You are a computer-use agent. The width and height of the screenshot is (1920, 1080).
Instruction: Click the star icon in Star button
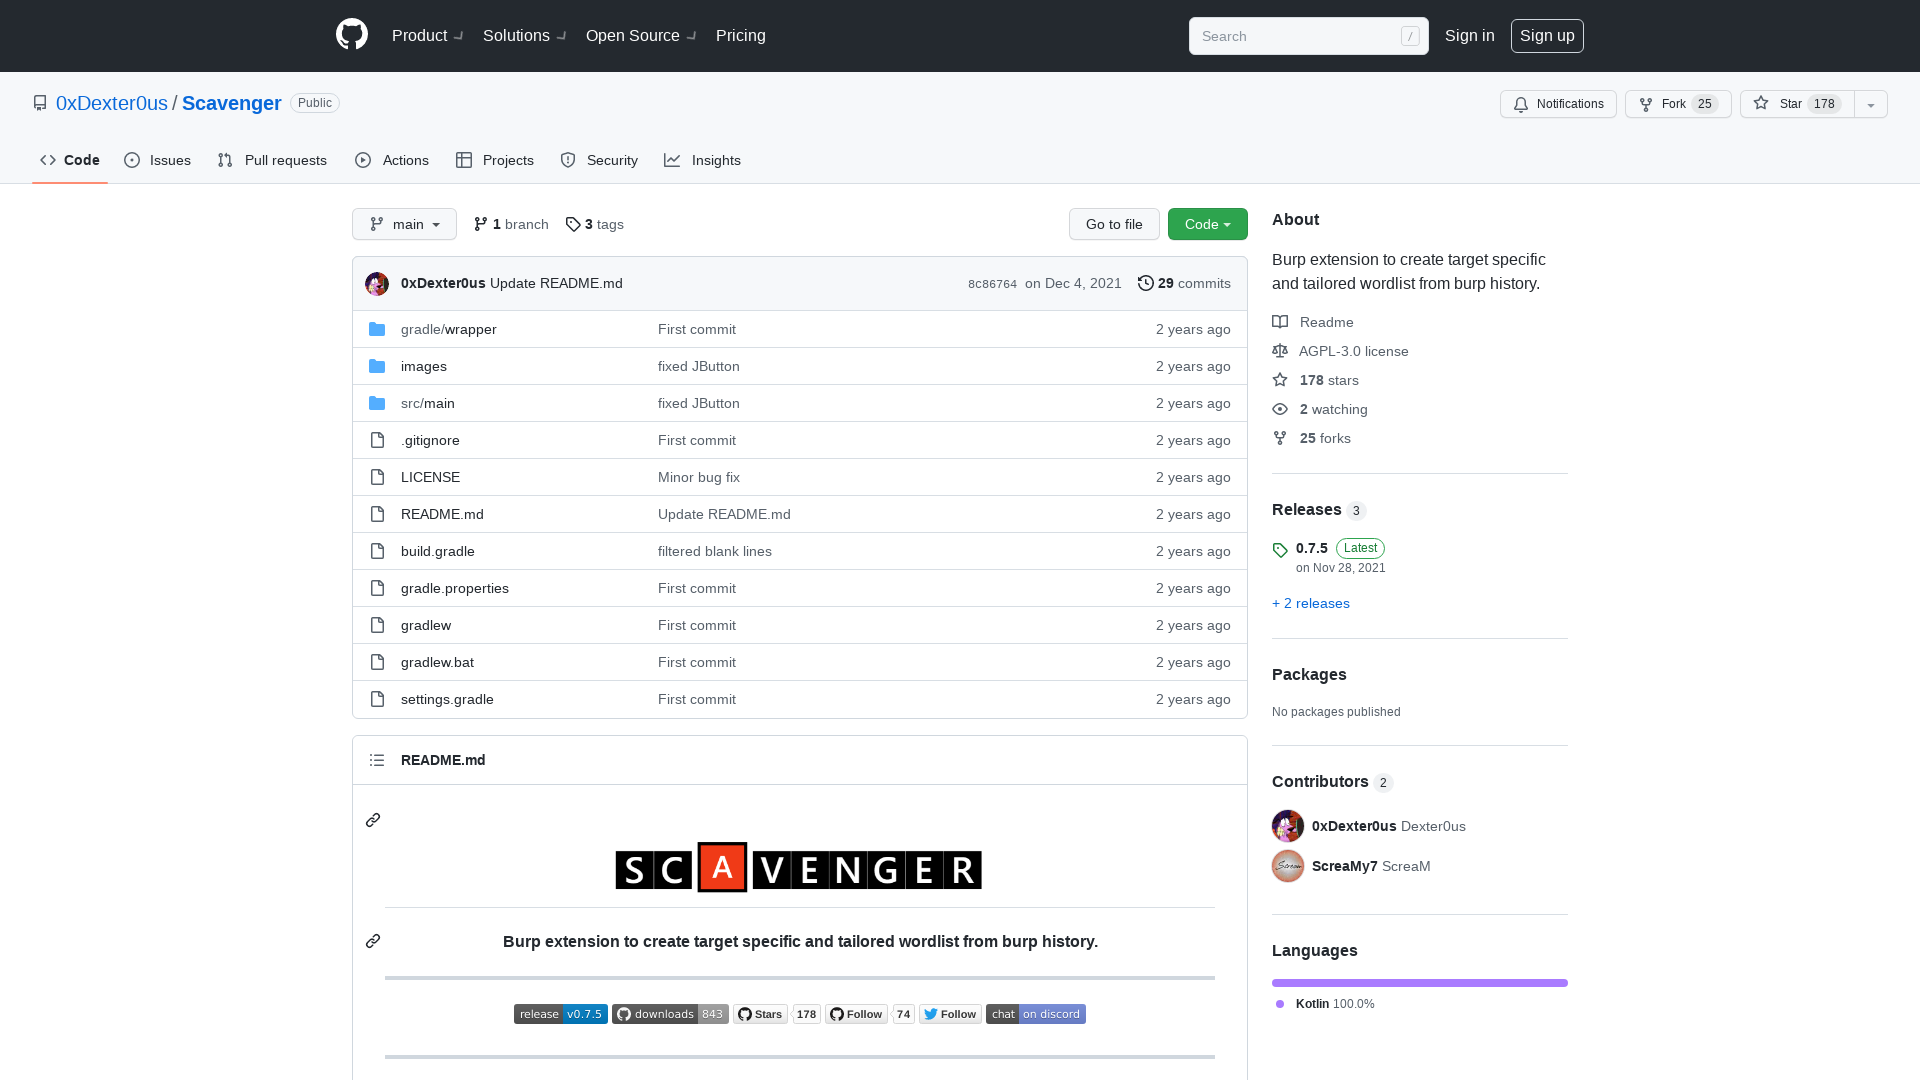(1761, 103)
